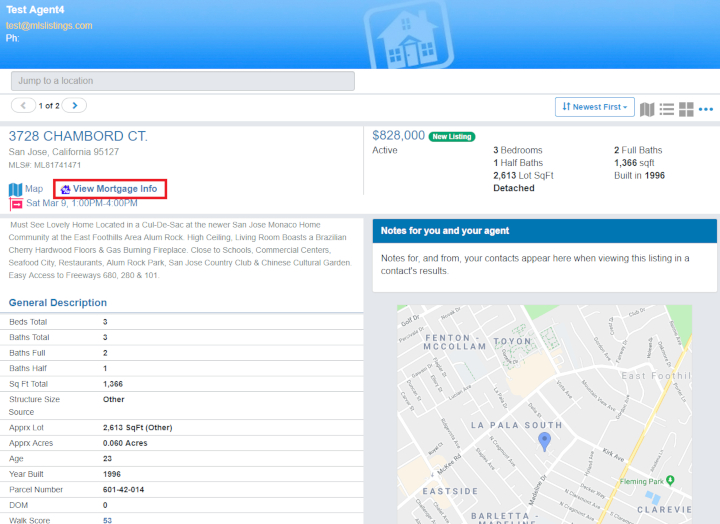This screenshot has height=524, width=720.
Task: Click agent email test@mlslistings.com
Action: click(x=49, y=25)
